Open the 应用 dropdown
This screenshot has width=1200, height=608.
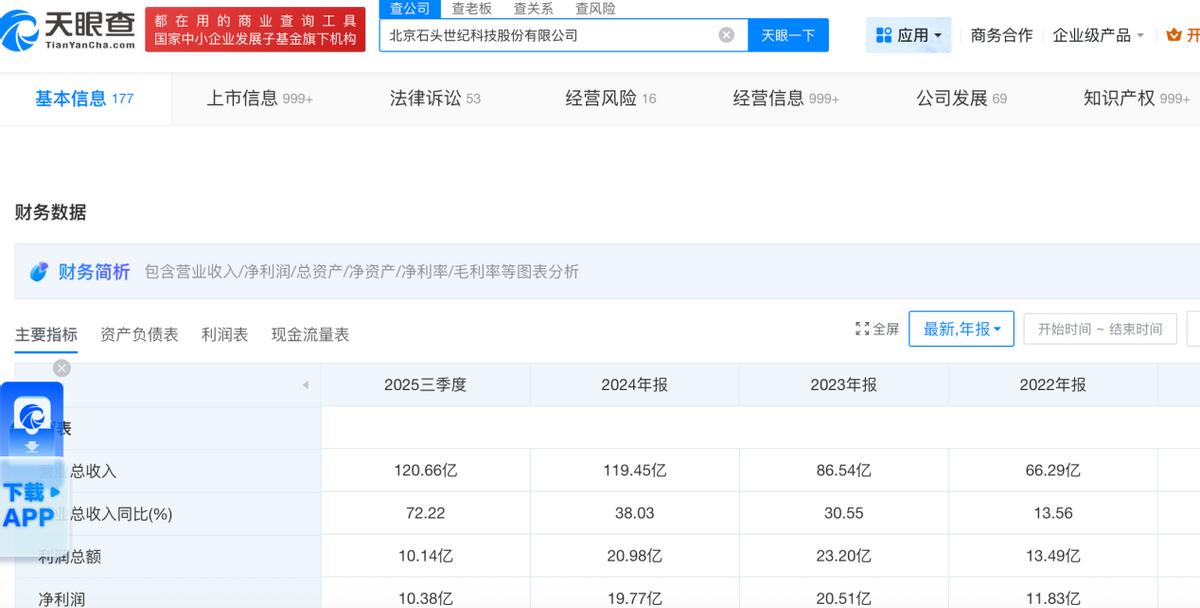(x=909, y=35)
